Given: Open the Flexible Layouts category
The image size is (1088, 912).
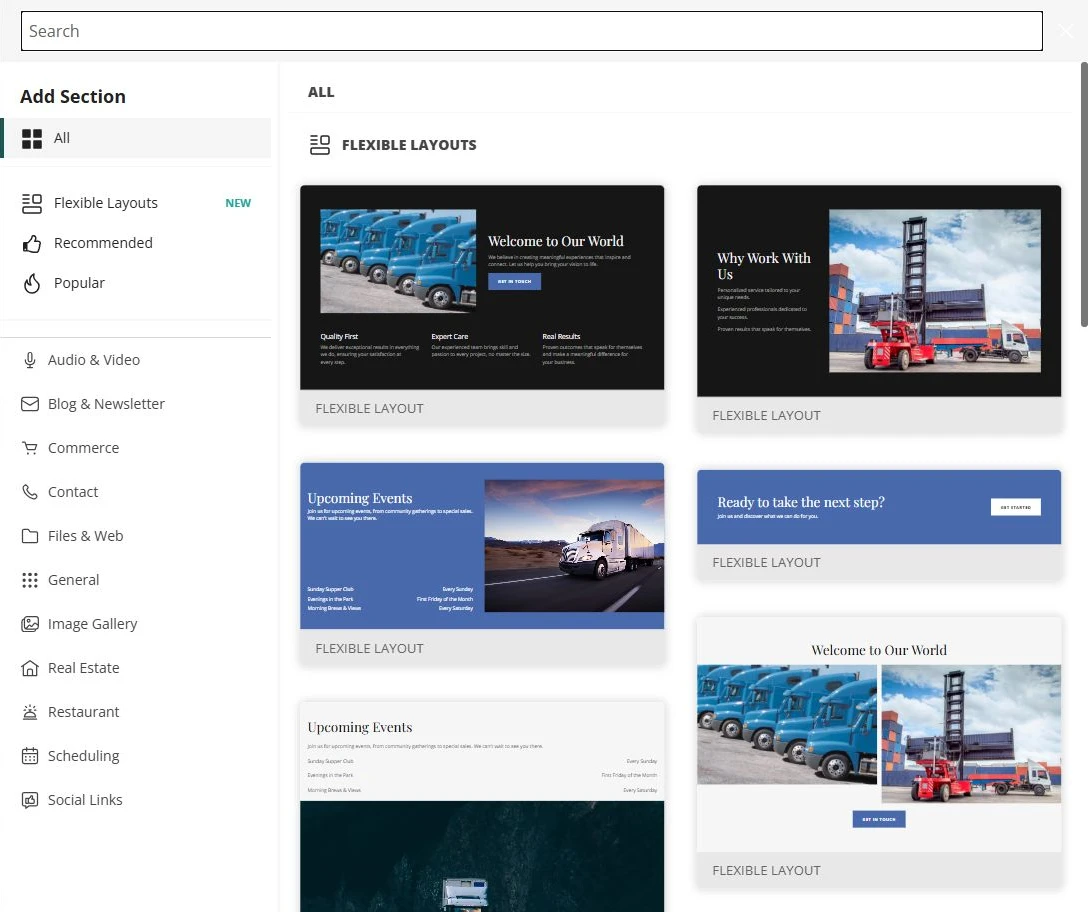Looking at the screenshot, I should [x=136, y=203].
